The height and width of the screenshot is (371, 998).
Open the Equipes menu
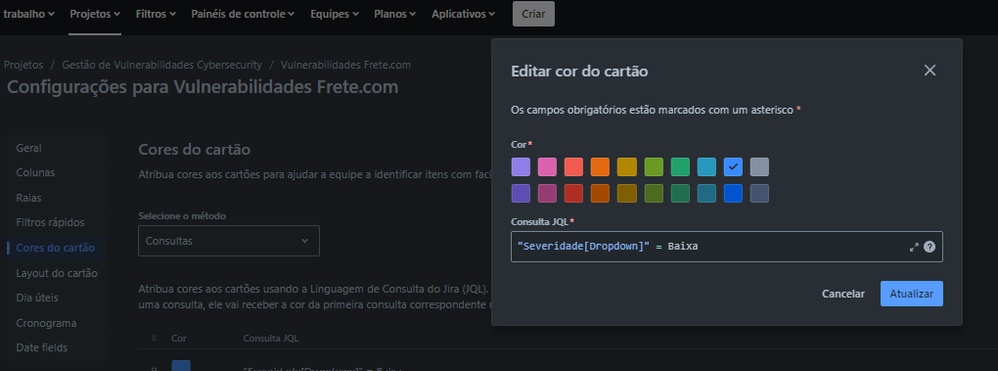pos(335,14)
